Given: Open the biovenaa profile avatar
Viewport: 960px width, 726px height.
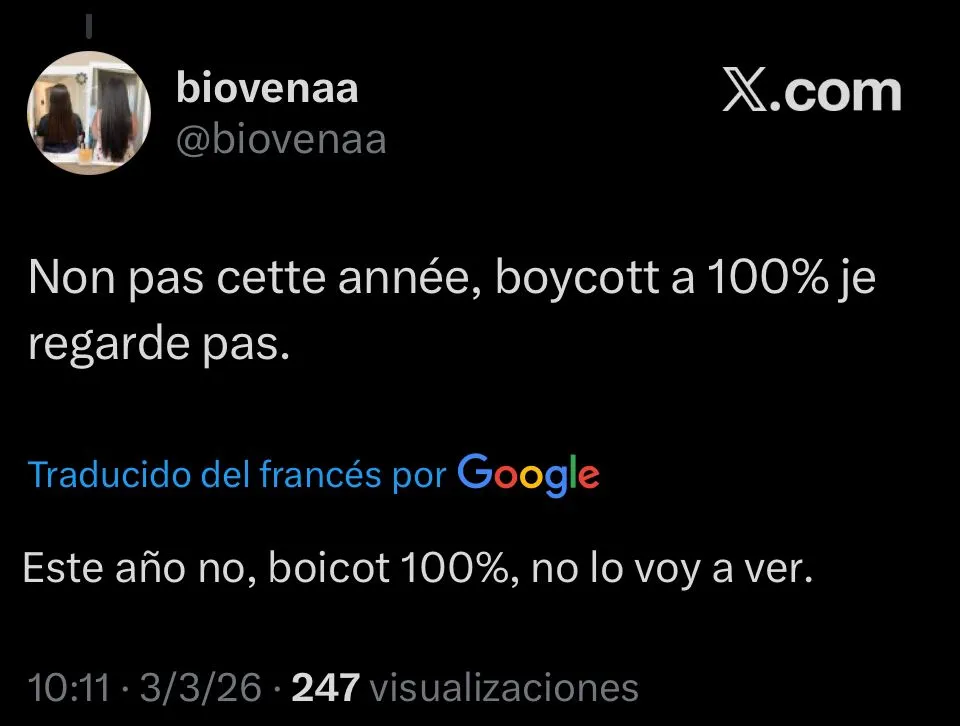Looking at the screenshot, I should click(89, 113).
